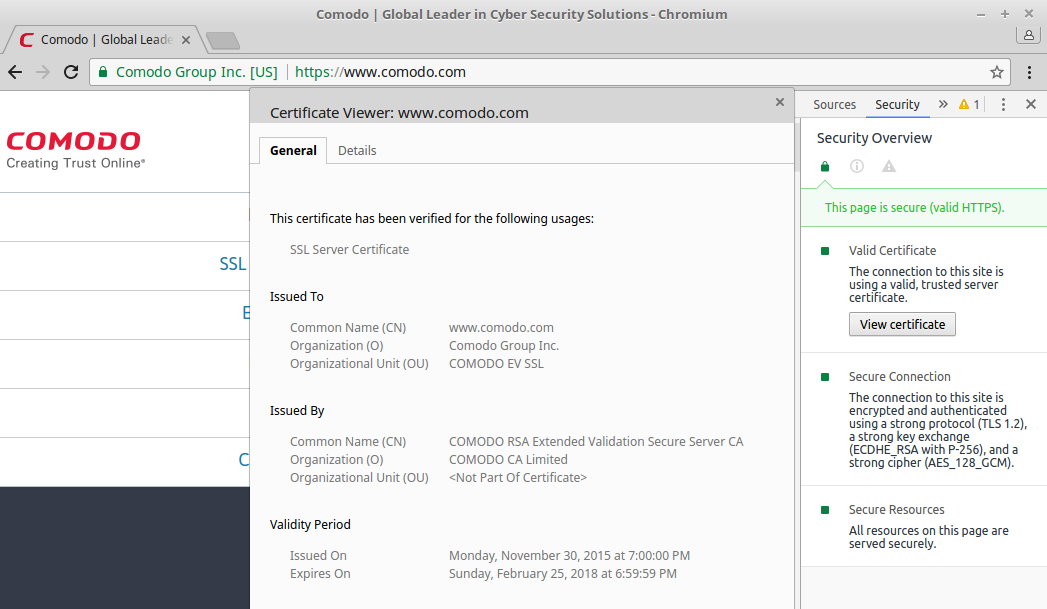The height and width of the screenshot is (609, 1047).
Task: Click the gray warning triangle in Security Overview
Action: [888, 167]
